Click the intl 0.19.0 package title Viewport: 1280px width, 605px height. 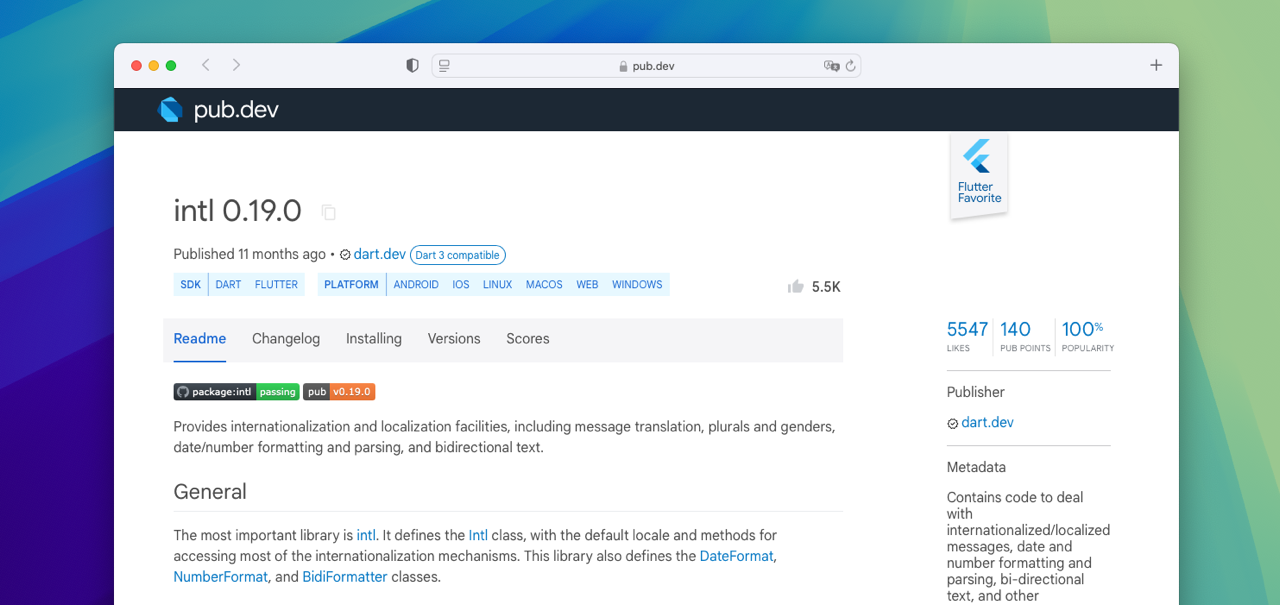237,211
